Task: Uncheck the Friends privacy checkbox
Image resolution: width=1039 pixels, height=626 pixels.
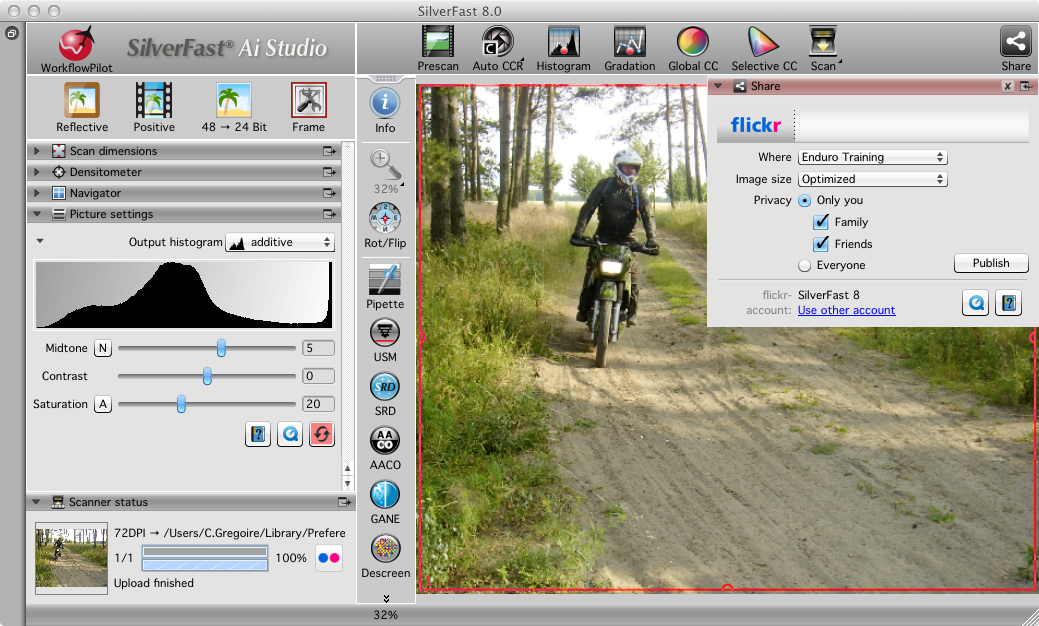Action: (x=821, y=244)
